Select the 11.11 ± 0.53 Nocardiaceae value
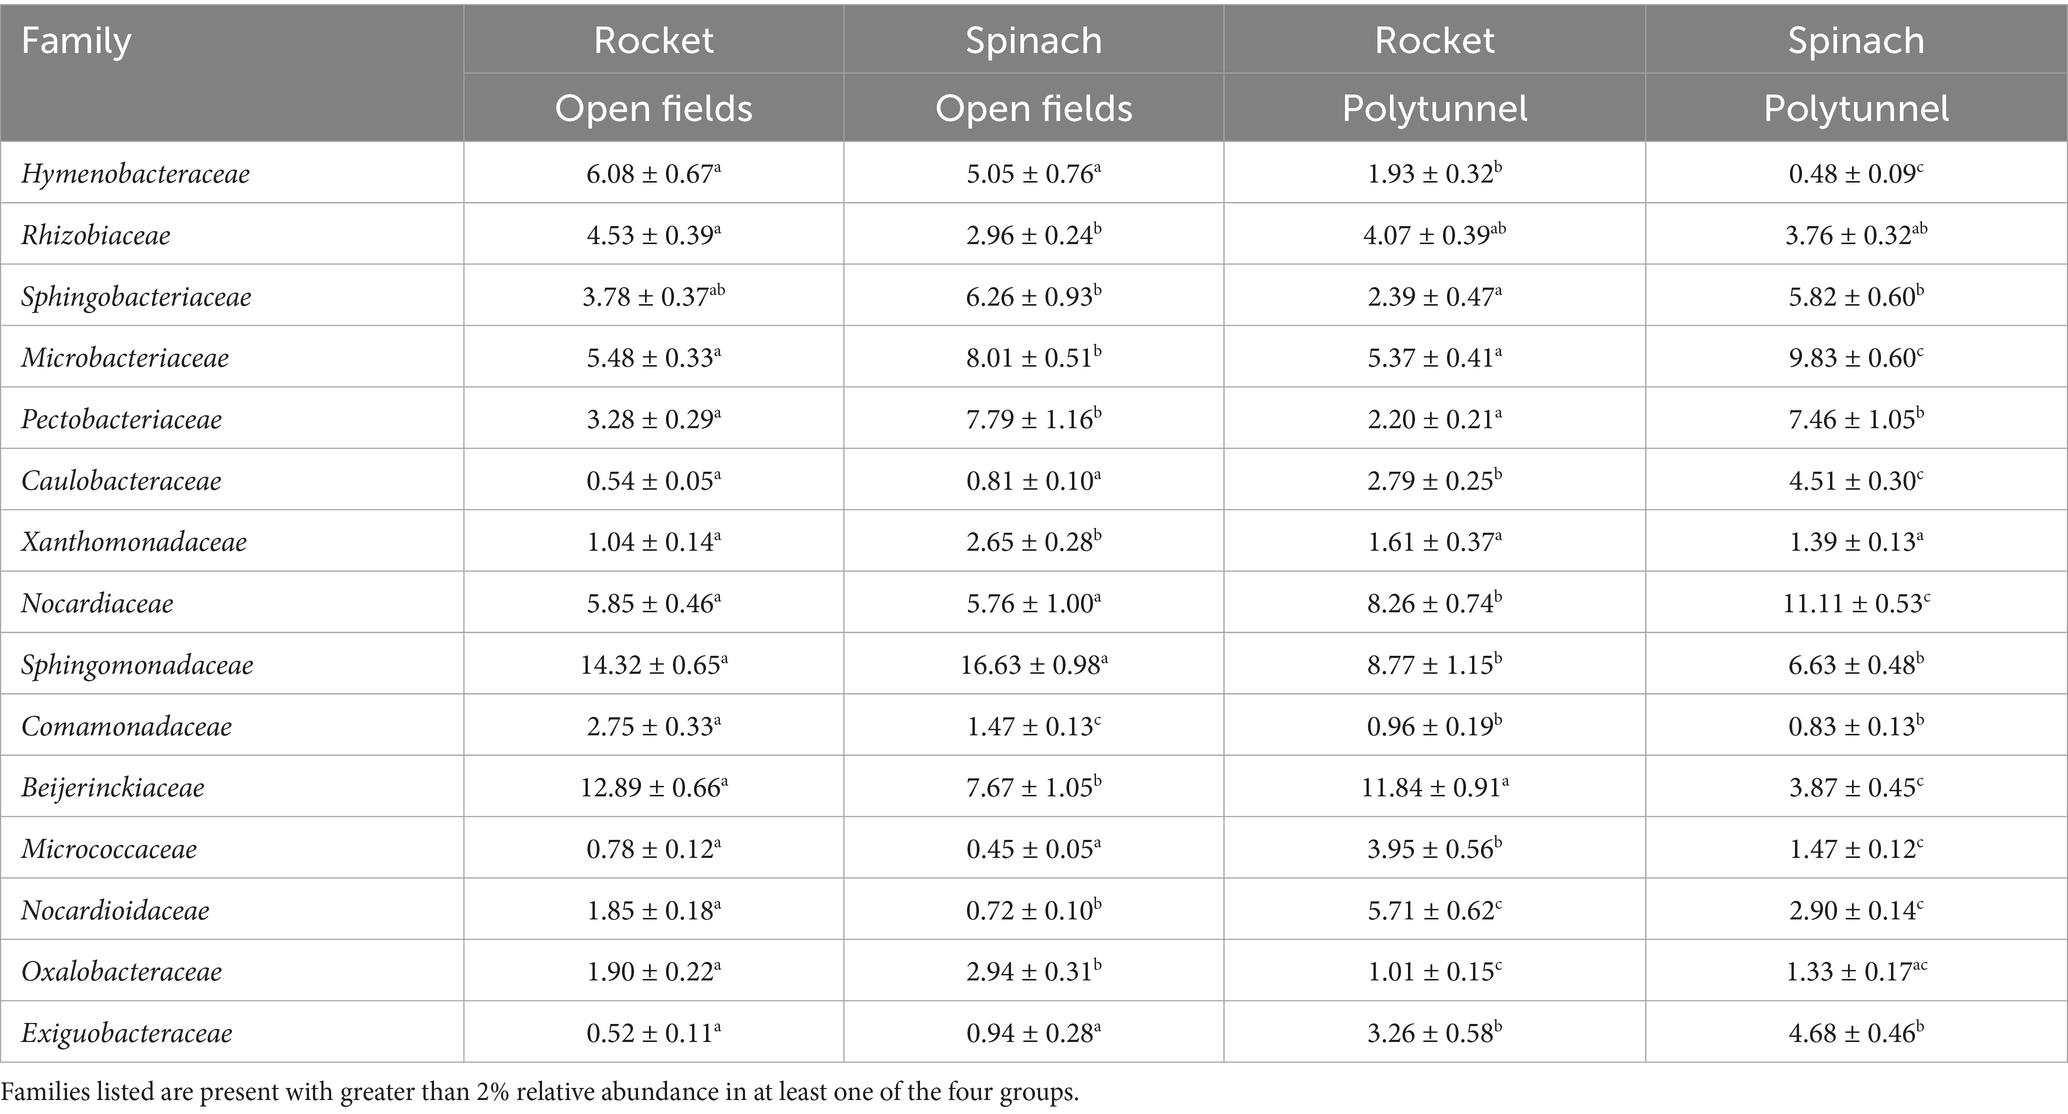 point(1855,603)
